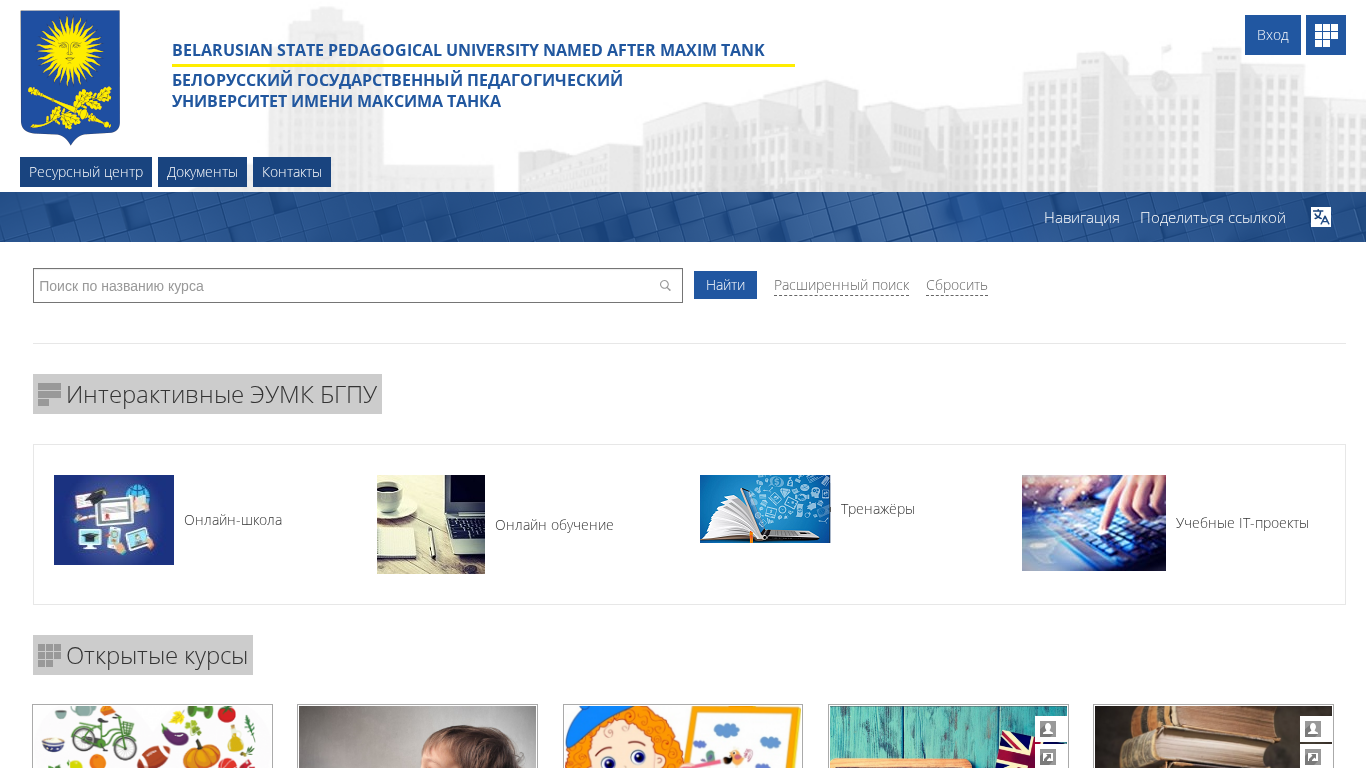Select Поделиться ссылкой in the blue bar
The width and height of the screenshot is (1366, 768).
pyautogui.click(x=1213, y=217)
